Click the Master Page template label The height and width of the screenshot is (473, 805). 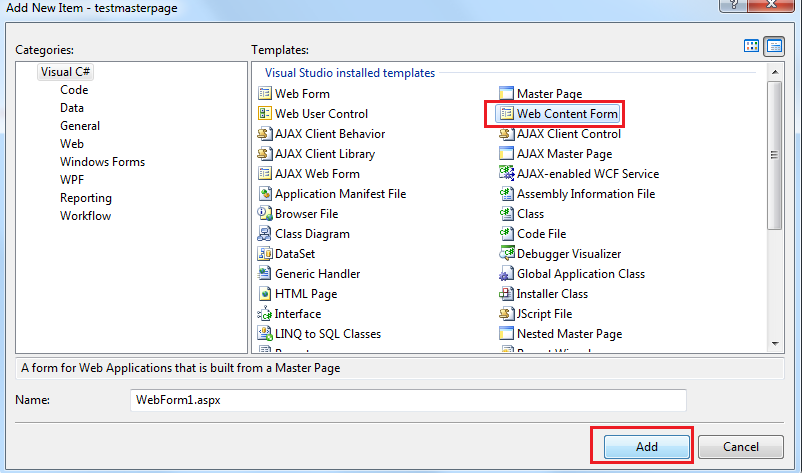tap(549, 94)
